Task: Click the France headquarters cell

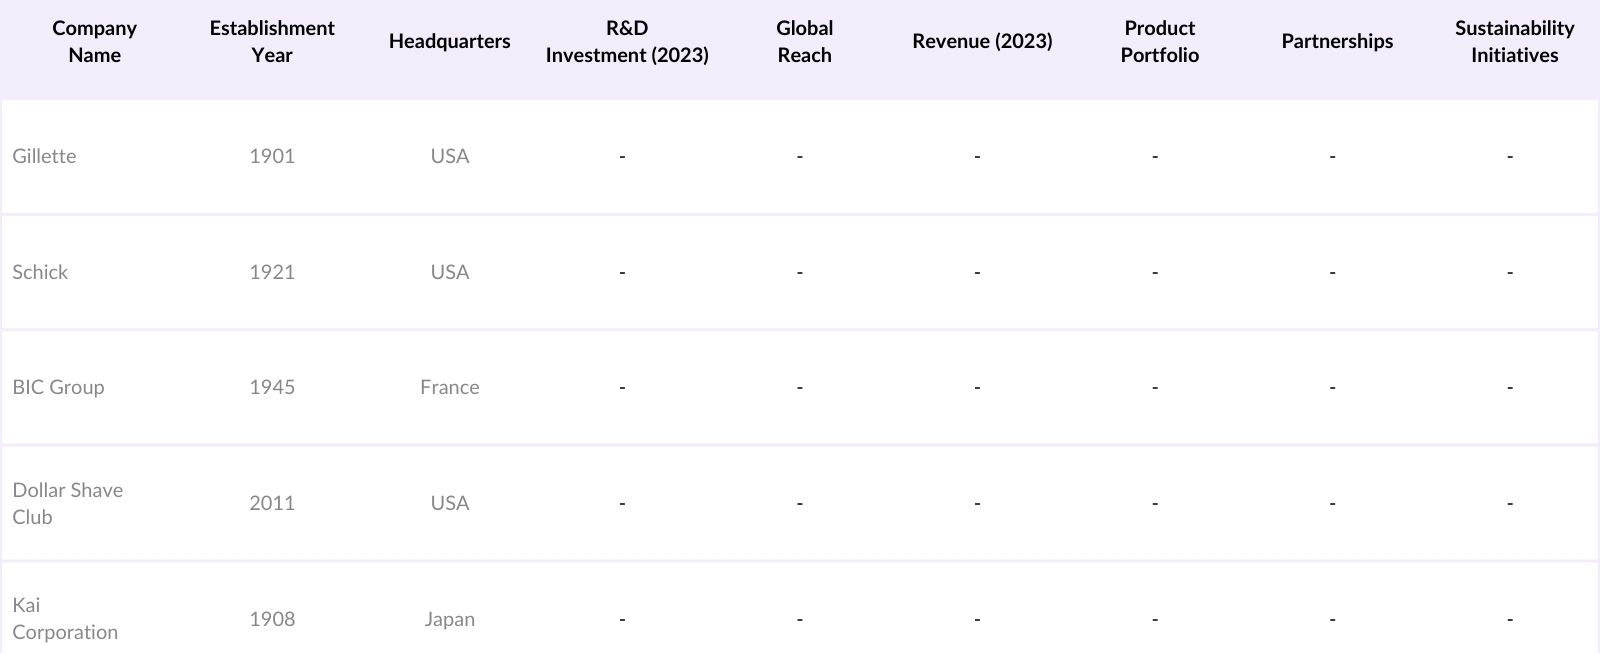Action: 449,387
